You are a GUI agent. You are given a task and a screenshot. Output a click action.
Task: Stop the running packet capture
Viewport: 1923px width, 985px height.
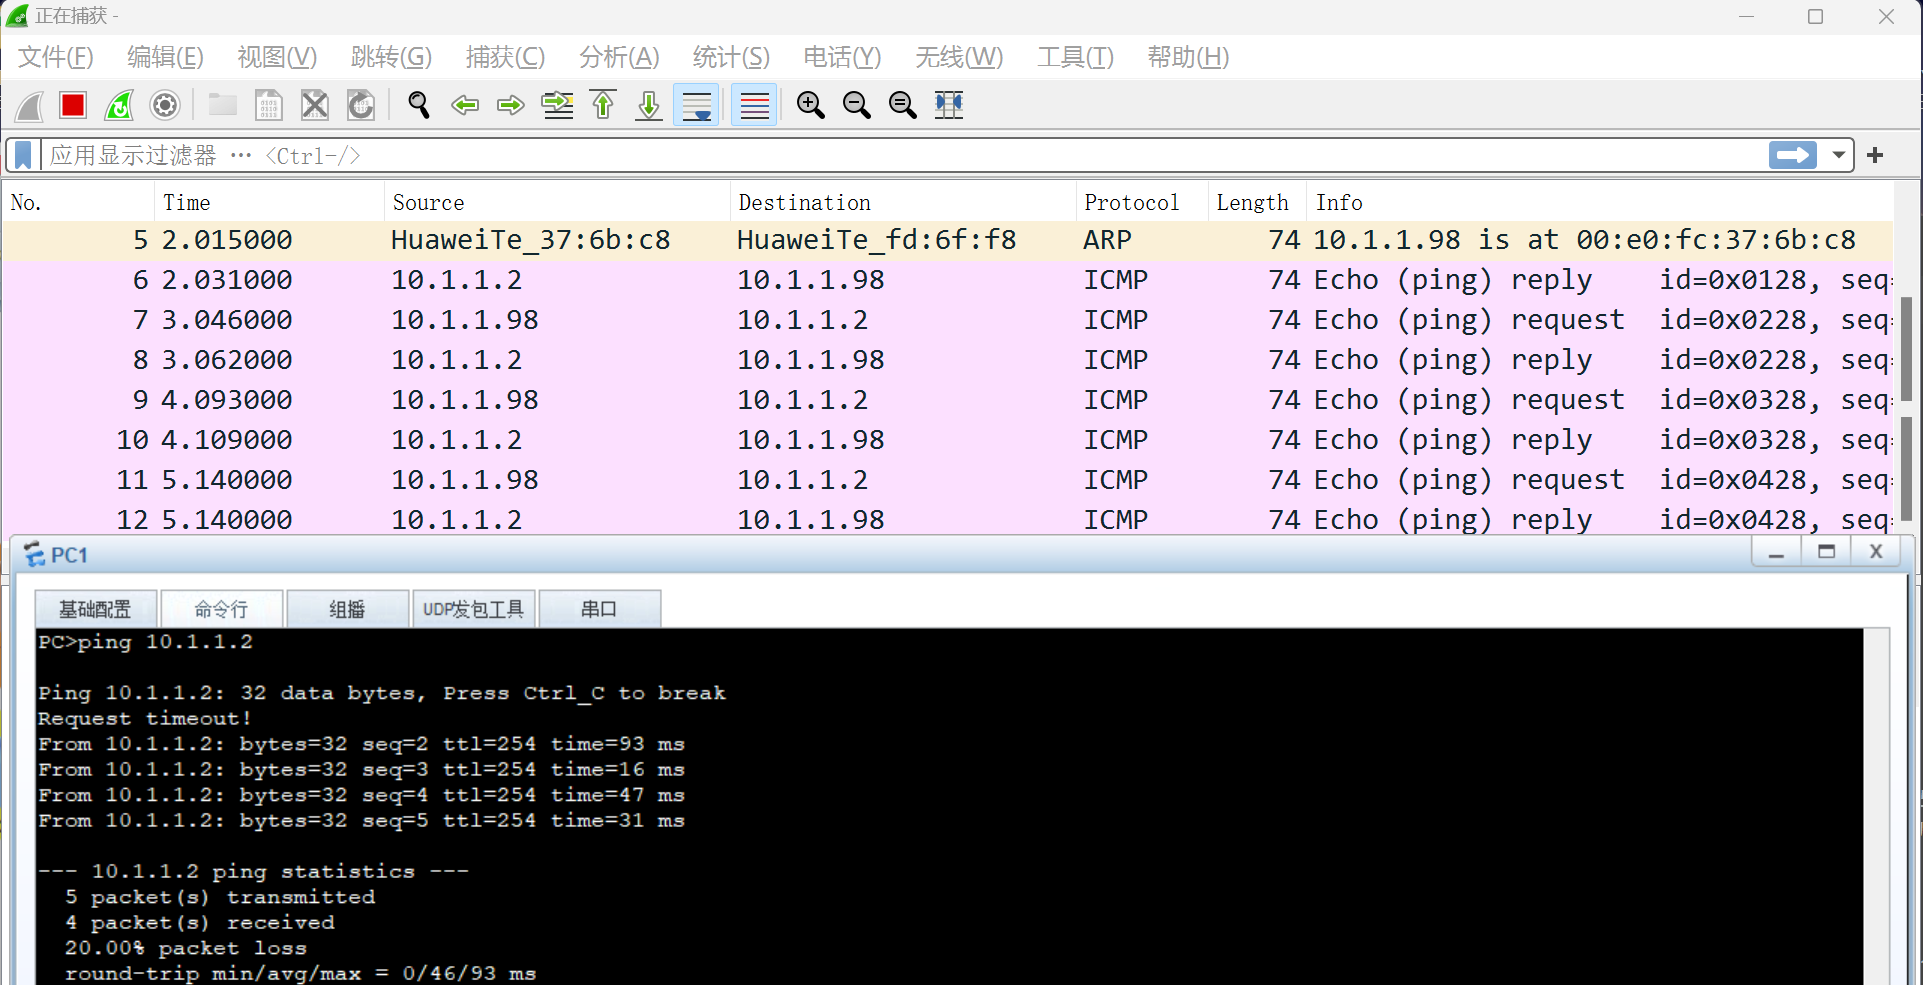tap(73, 105)
